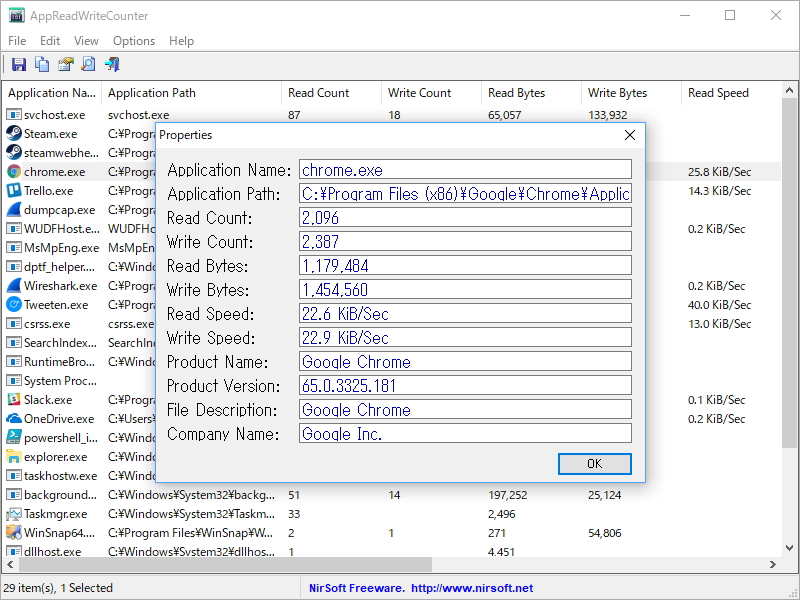Screen dimensions: 800x600
Task: Sort by Write Count column header
Action: (431, 93)
